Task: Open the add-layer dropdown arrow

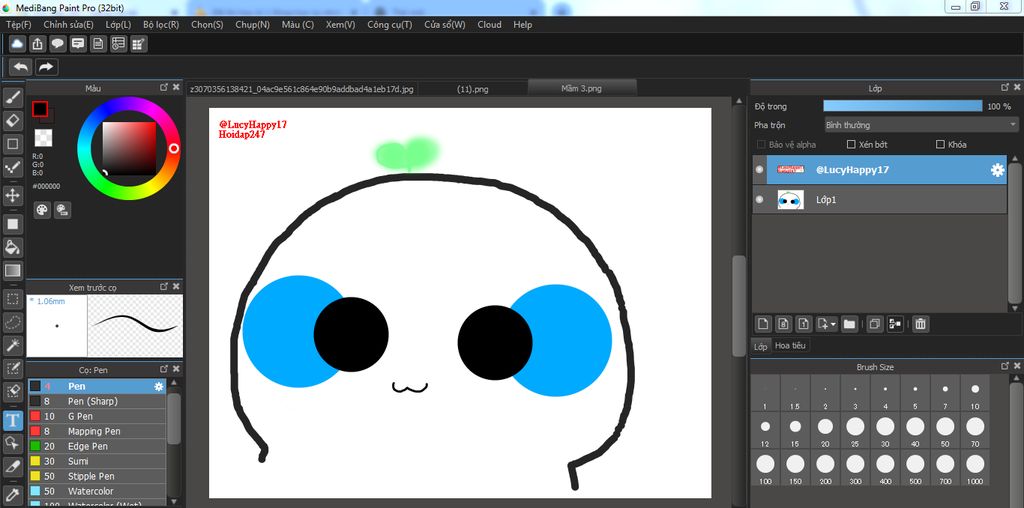Action: pyautogui.click(x=833, y=324)
